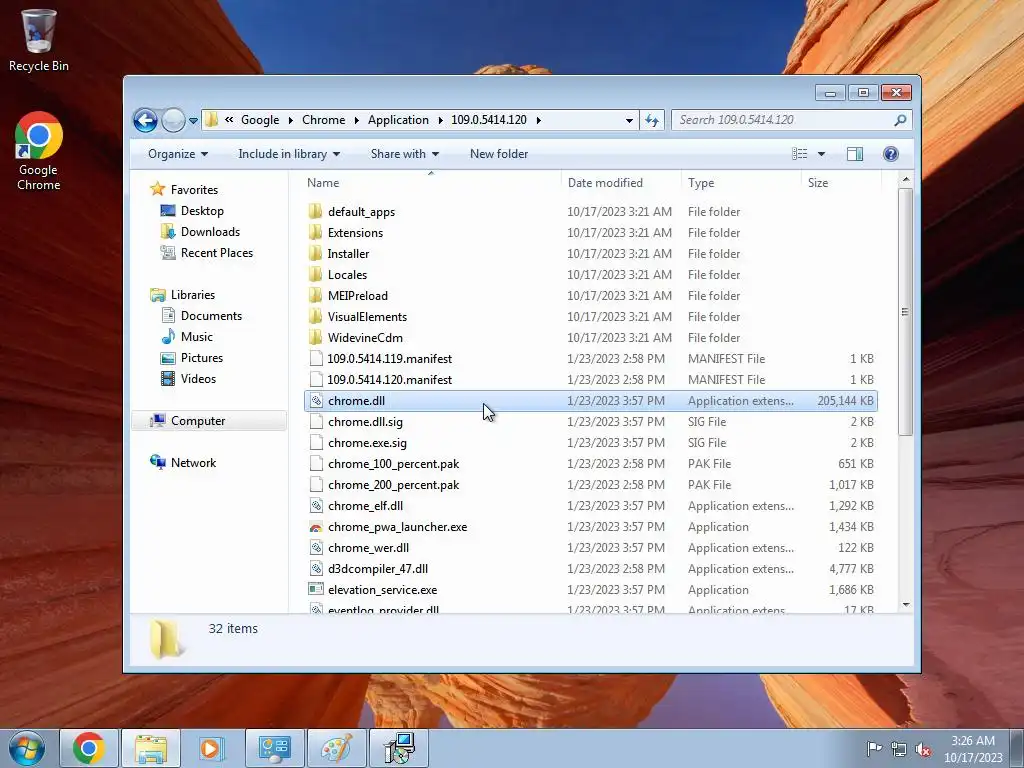The height and width of the screenshot is (768, 1024).
Task: Select chrome_100_percent.pak file
Action: [x=590, y=464]
